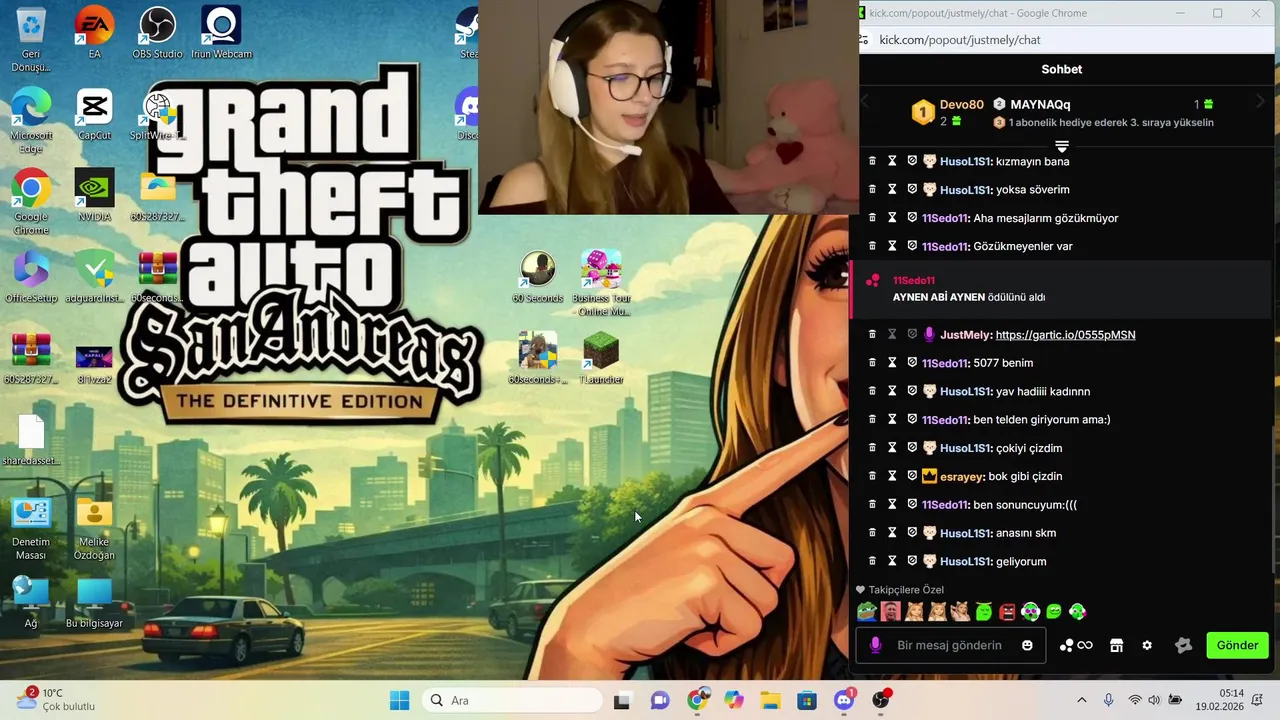Insert the red angry face emote
The width and height of the screenshot is (1280, 720).
coord(1007,611)
